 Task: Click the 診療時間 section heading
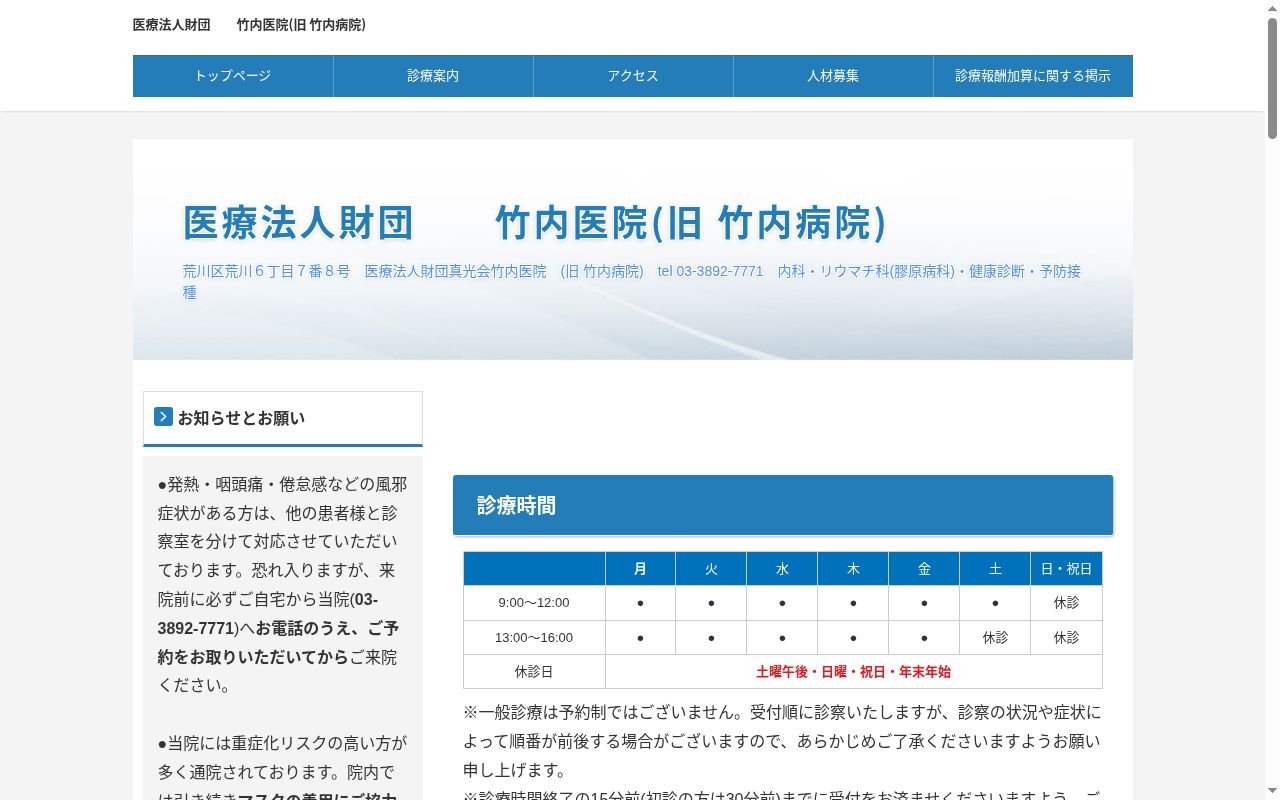click(783, 505)
